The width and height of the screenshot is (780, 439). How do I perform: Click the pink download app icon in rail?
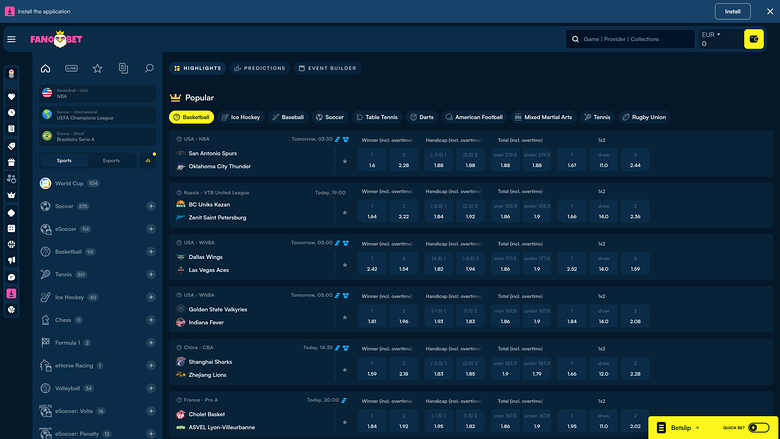[x=11, y=294]
